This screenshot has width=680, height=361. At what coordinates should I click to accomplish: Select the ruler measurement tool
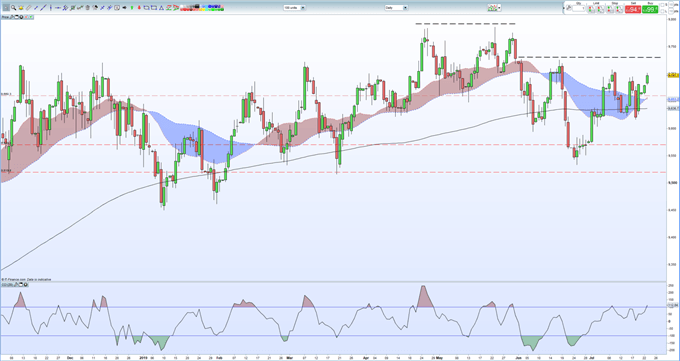[x=29, y=7]
